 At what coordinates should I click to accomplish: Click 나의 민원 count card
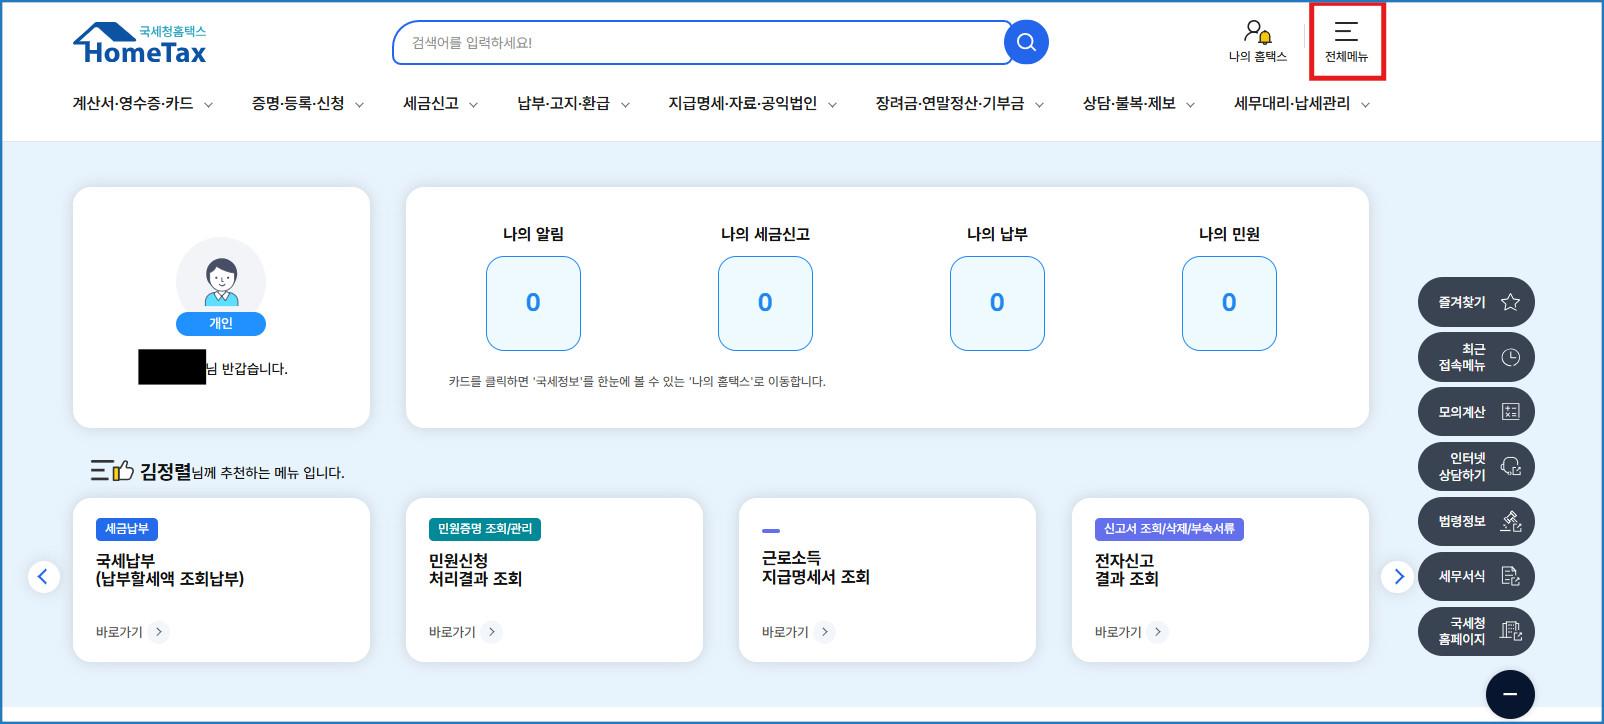(1229, 303)
